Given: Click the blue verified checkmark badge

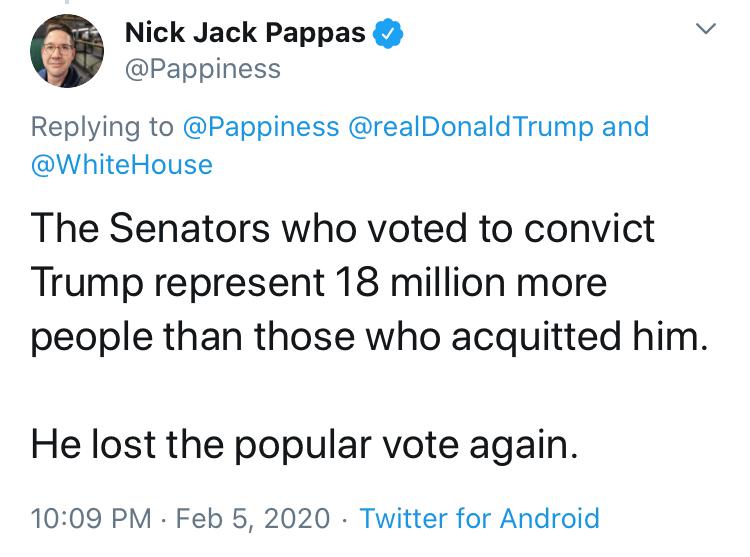Looking at the screenshot, I should [x=389, y=34].
